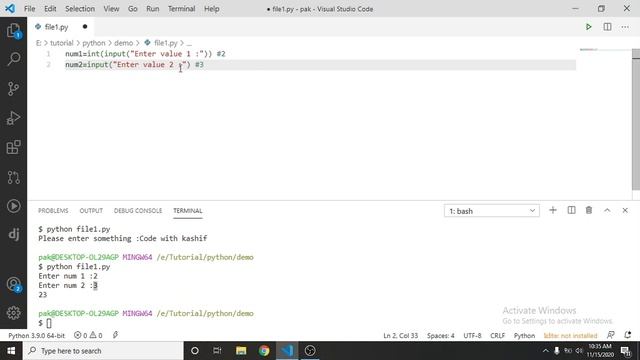
Task: Kill terminal with trash icon
Action: tap(589, 210)
